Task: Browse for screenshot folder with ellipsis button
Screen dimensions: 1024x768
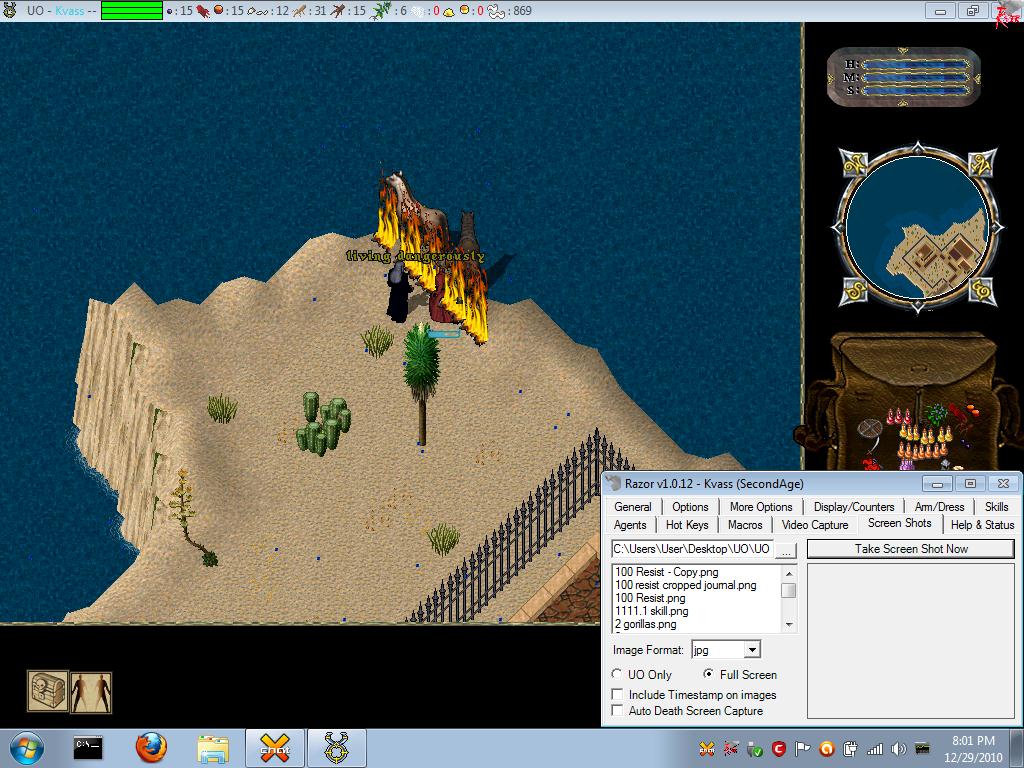Action: tap(787, 550)
